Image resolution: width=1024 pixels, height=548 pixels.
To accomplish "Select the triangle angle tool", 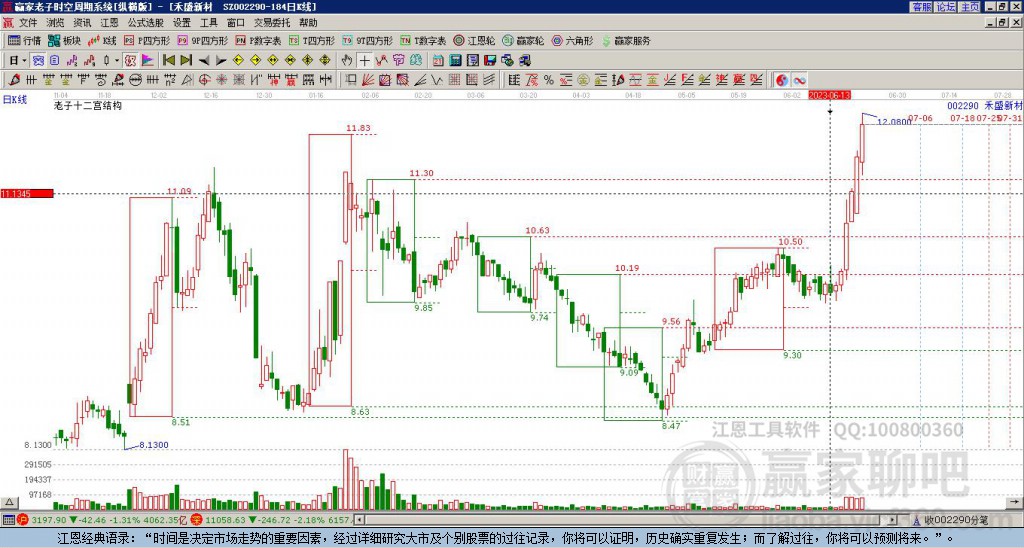I will pyautogui.click(x=187, y=80).
